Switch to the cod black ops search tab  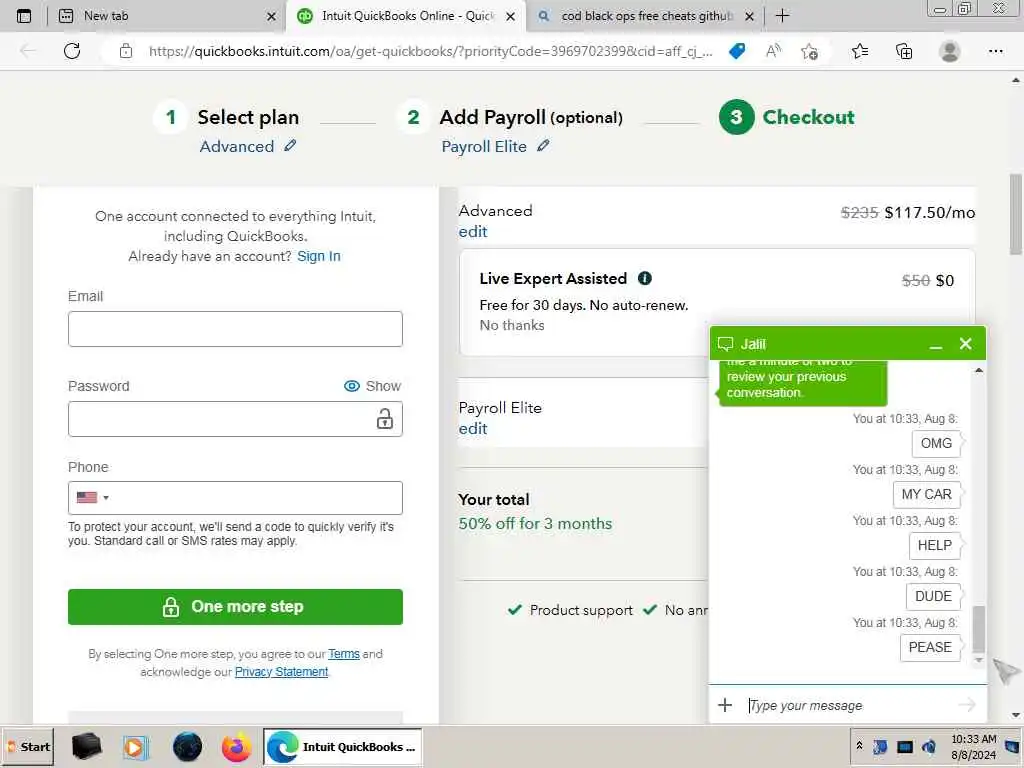coord(645,16)
